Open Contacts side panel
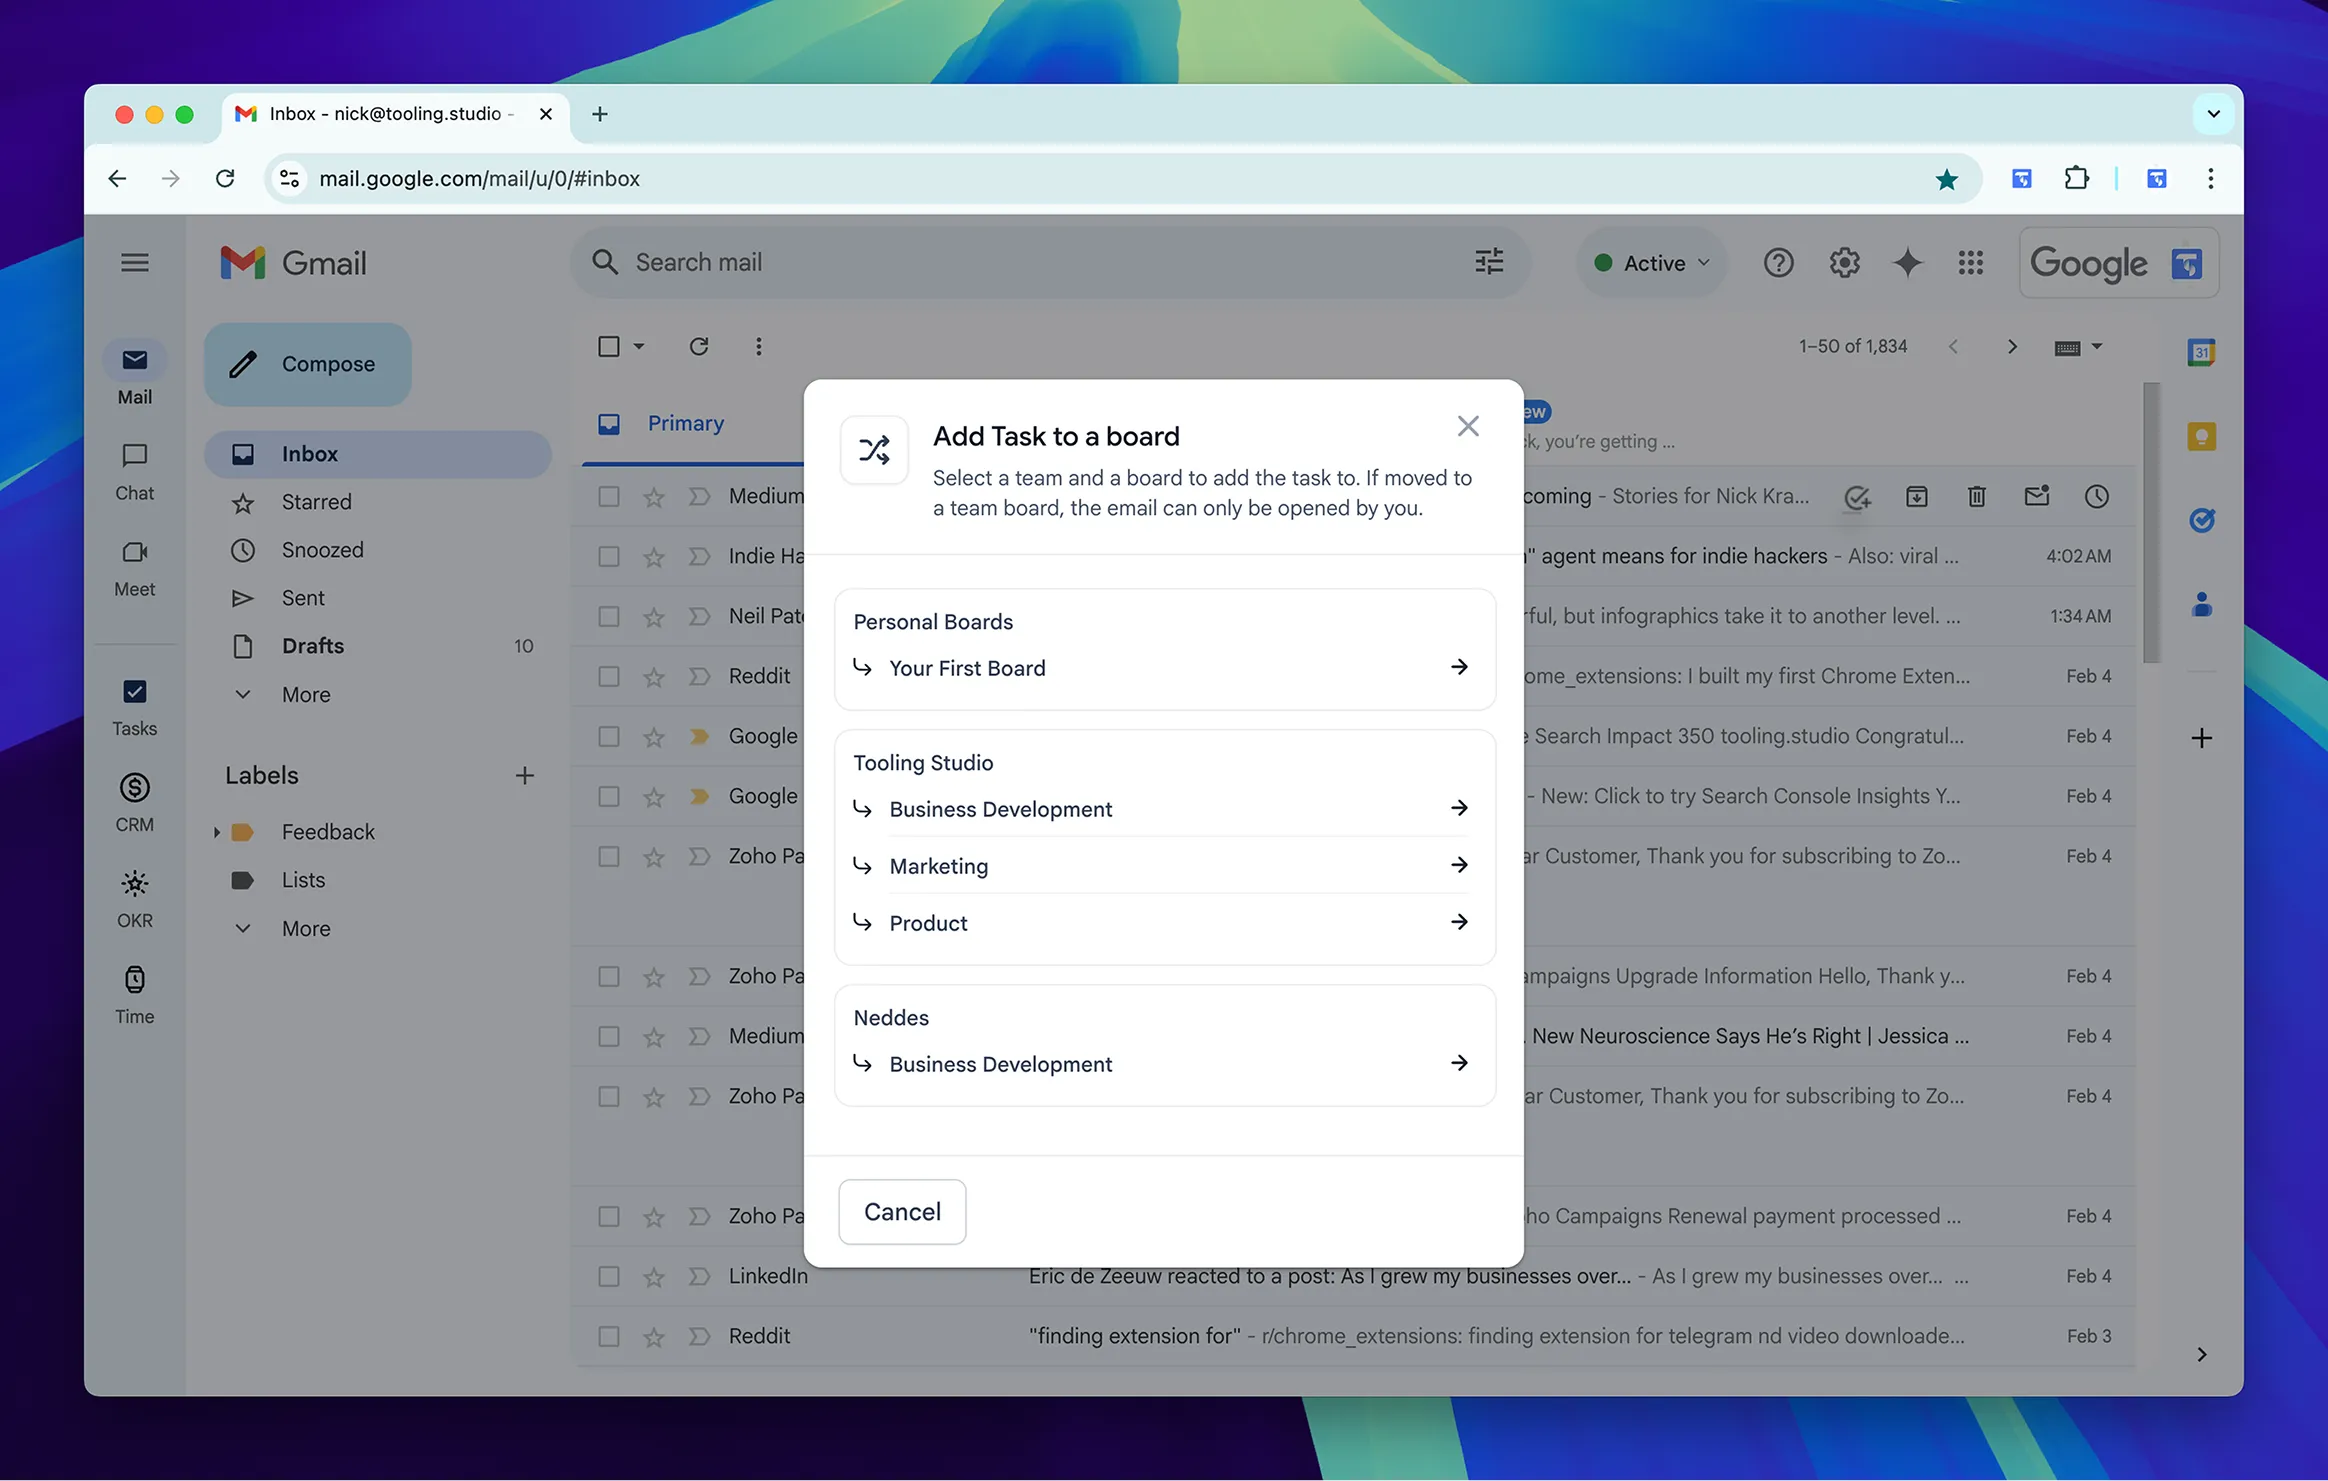The image size is (2328, 1481). pos(2201,604)
